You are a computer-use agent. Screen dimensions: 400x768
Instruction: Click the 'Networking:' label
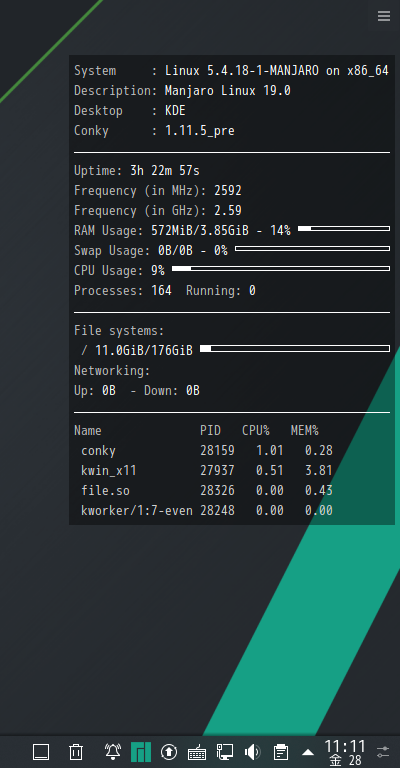pos(113,371)
